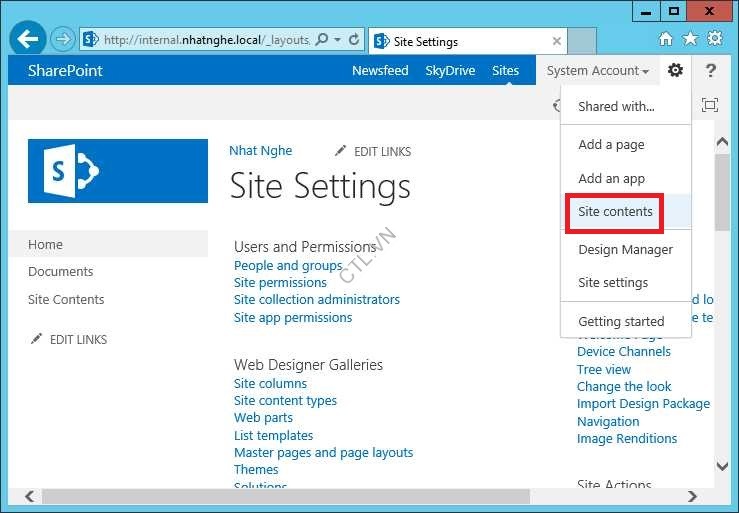This screenshot has height=513, width=739.
Task: Click the SharePoint brand label
Action: click(x=65, y=71)
